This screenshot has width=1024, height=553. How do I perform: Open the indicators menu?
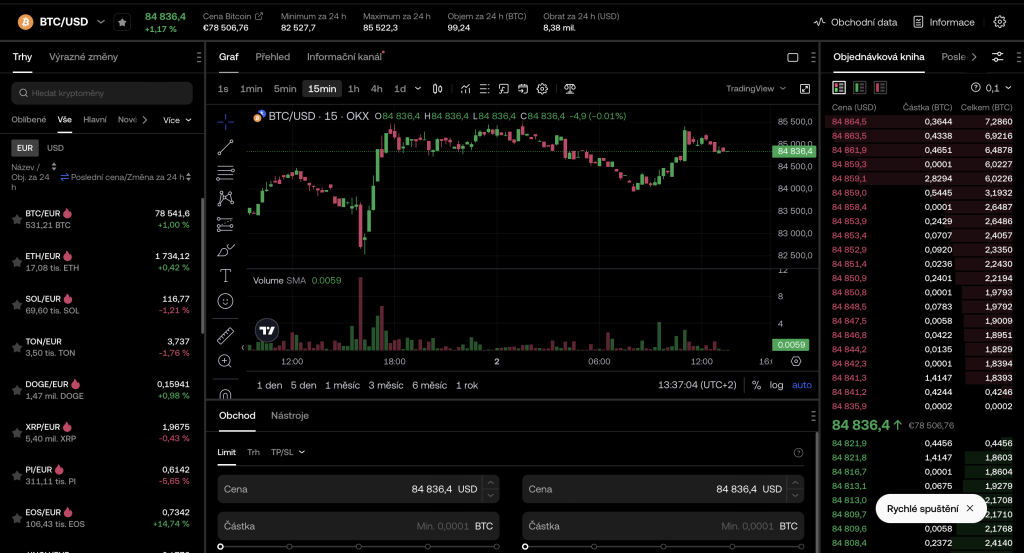point(465,89)
